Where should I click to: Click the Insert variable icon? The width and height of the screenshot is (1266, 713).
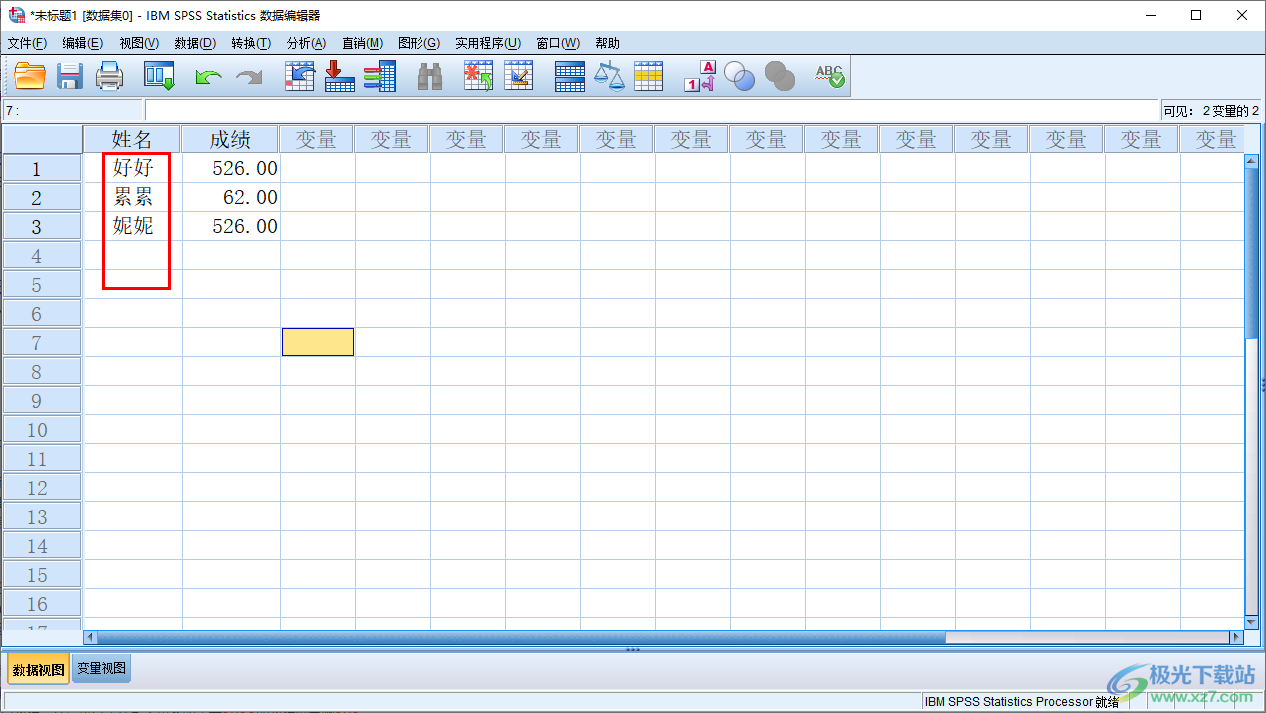(518, 76)
